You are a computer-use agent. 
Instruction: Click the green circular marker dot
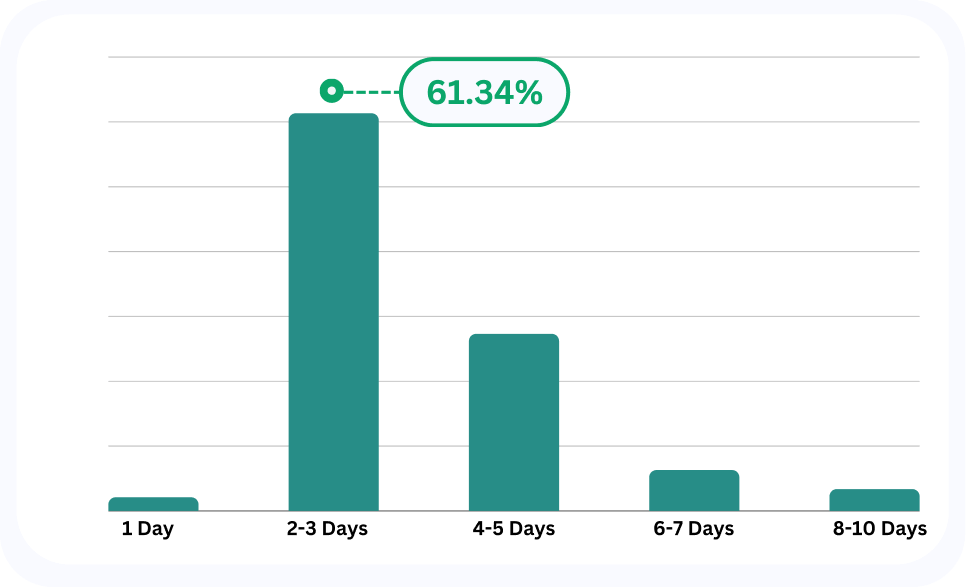click(x=331, y=91)
